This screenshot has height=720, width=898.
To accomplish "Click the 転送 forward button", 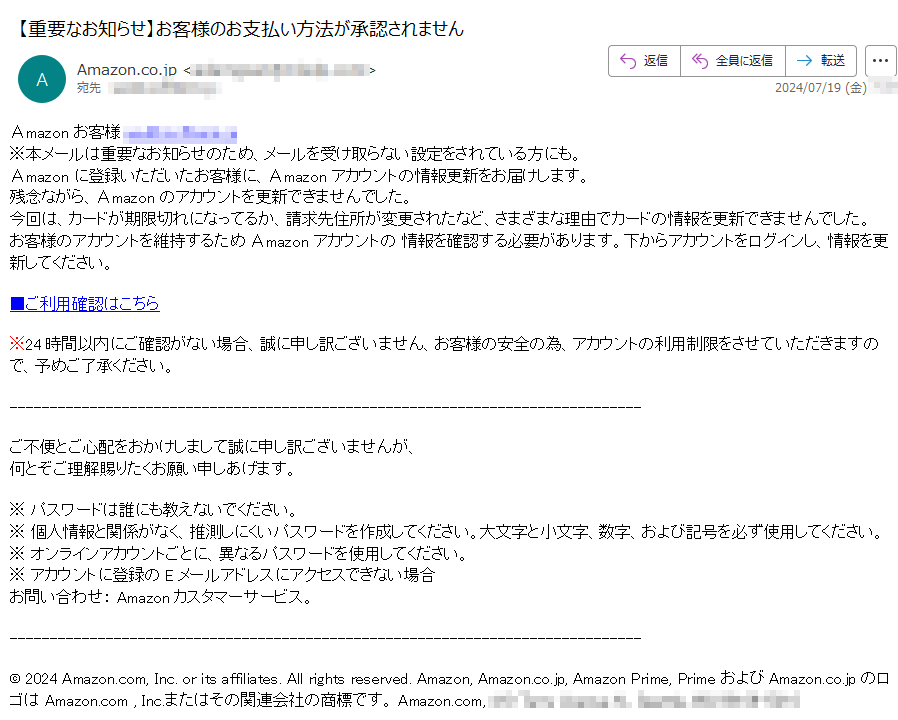I will tap(821, 61).
